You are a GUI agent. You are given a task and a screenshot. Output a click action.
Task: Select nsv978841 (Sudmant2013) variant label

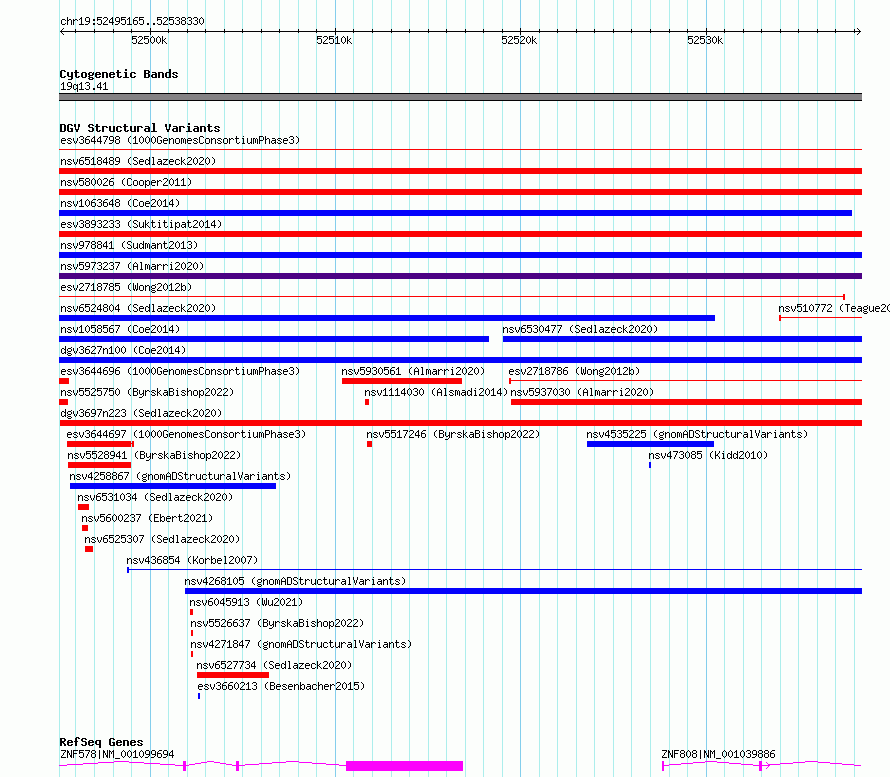[x=129, y=245]
